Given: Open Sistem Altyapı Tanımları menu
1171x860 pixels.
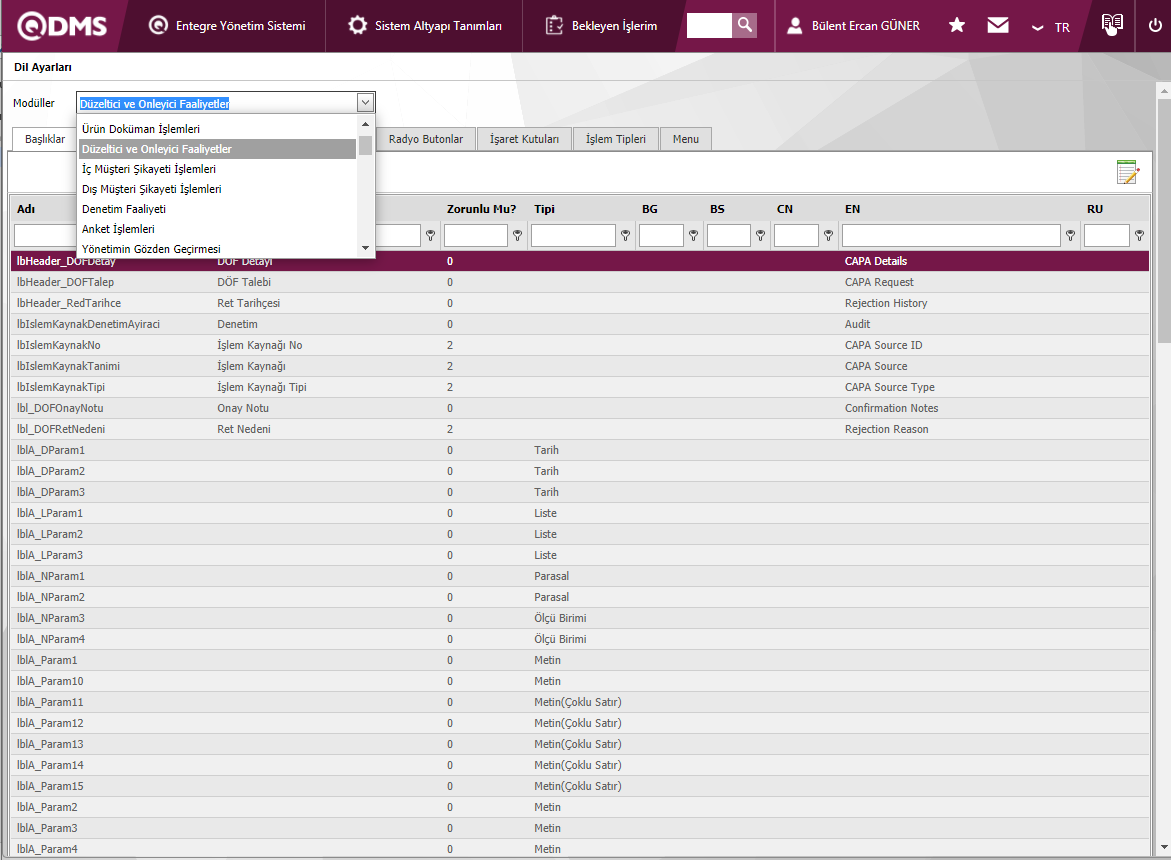Looking at the screenshot, I should click(x=425, y=26).
